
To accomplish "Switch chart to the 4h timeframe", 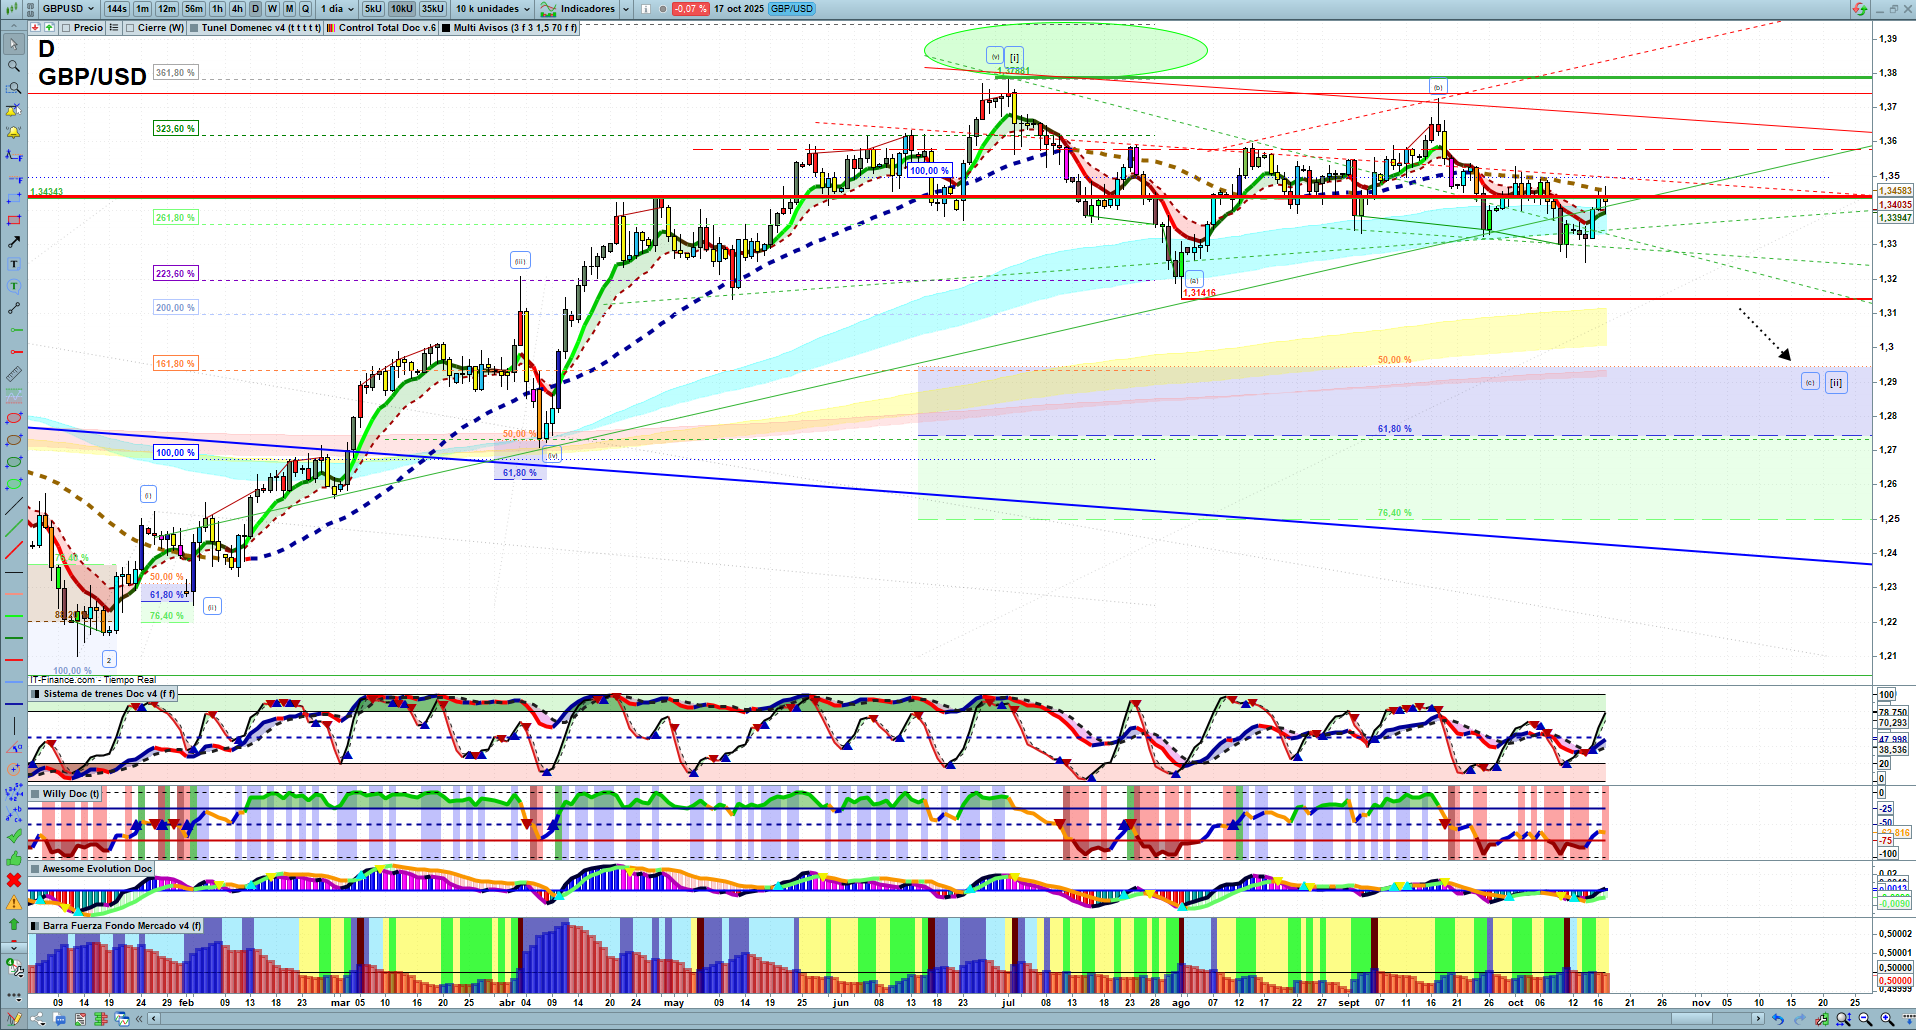I will coord(237,9).
